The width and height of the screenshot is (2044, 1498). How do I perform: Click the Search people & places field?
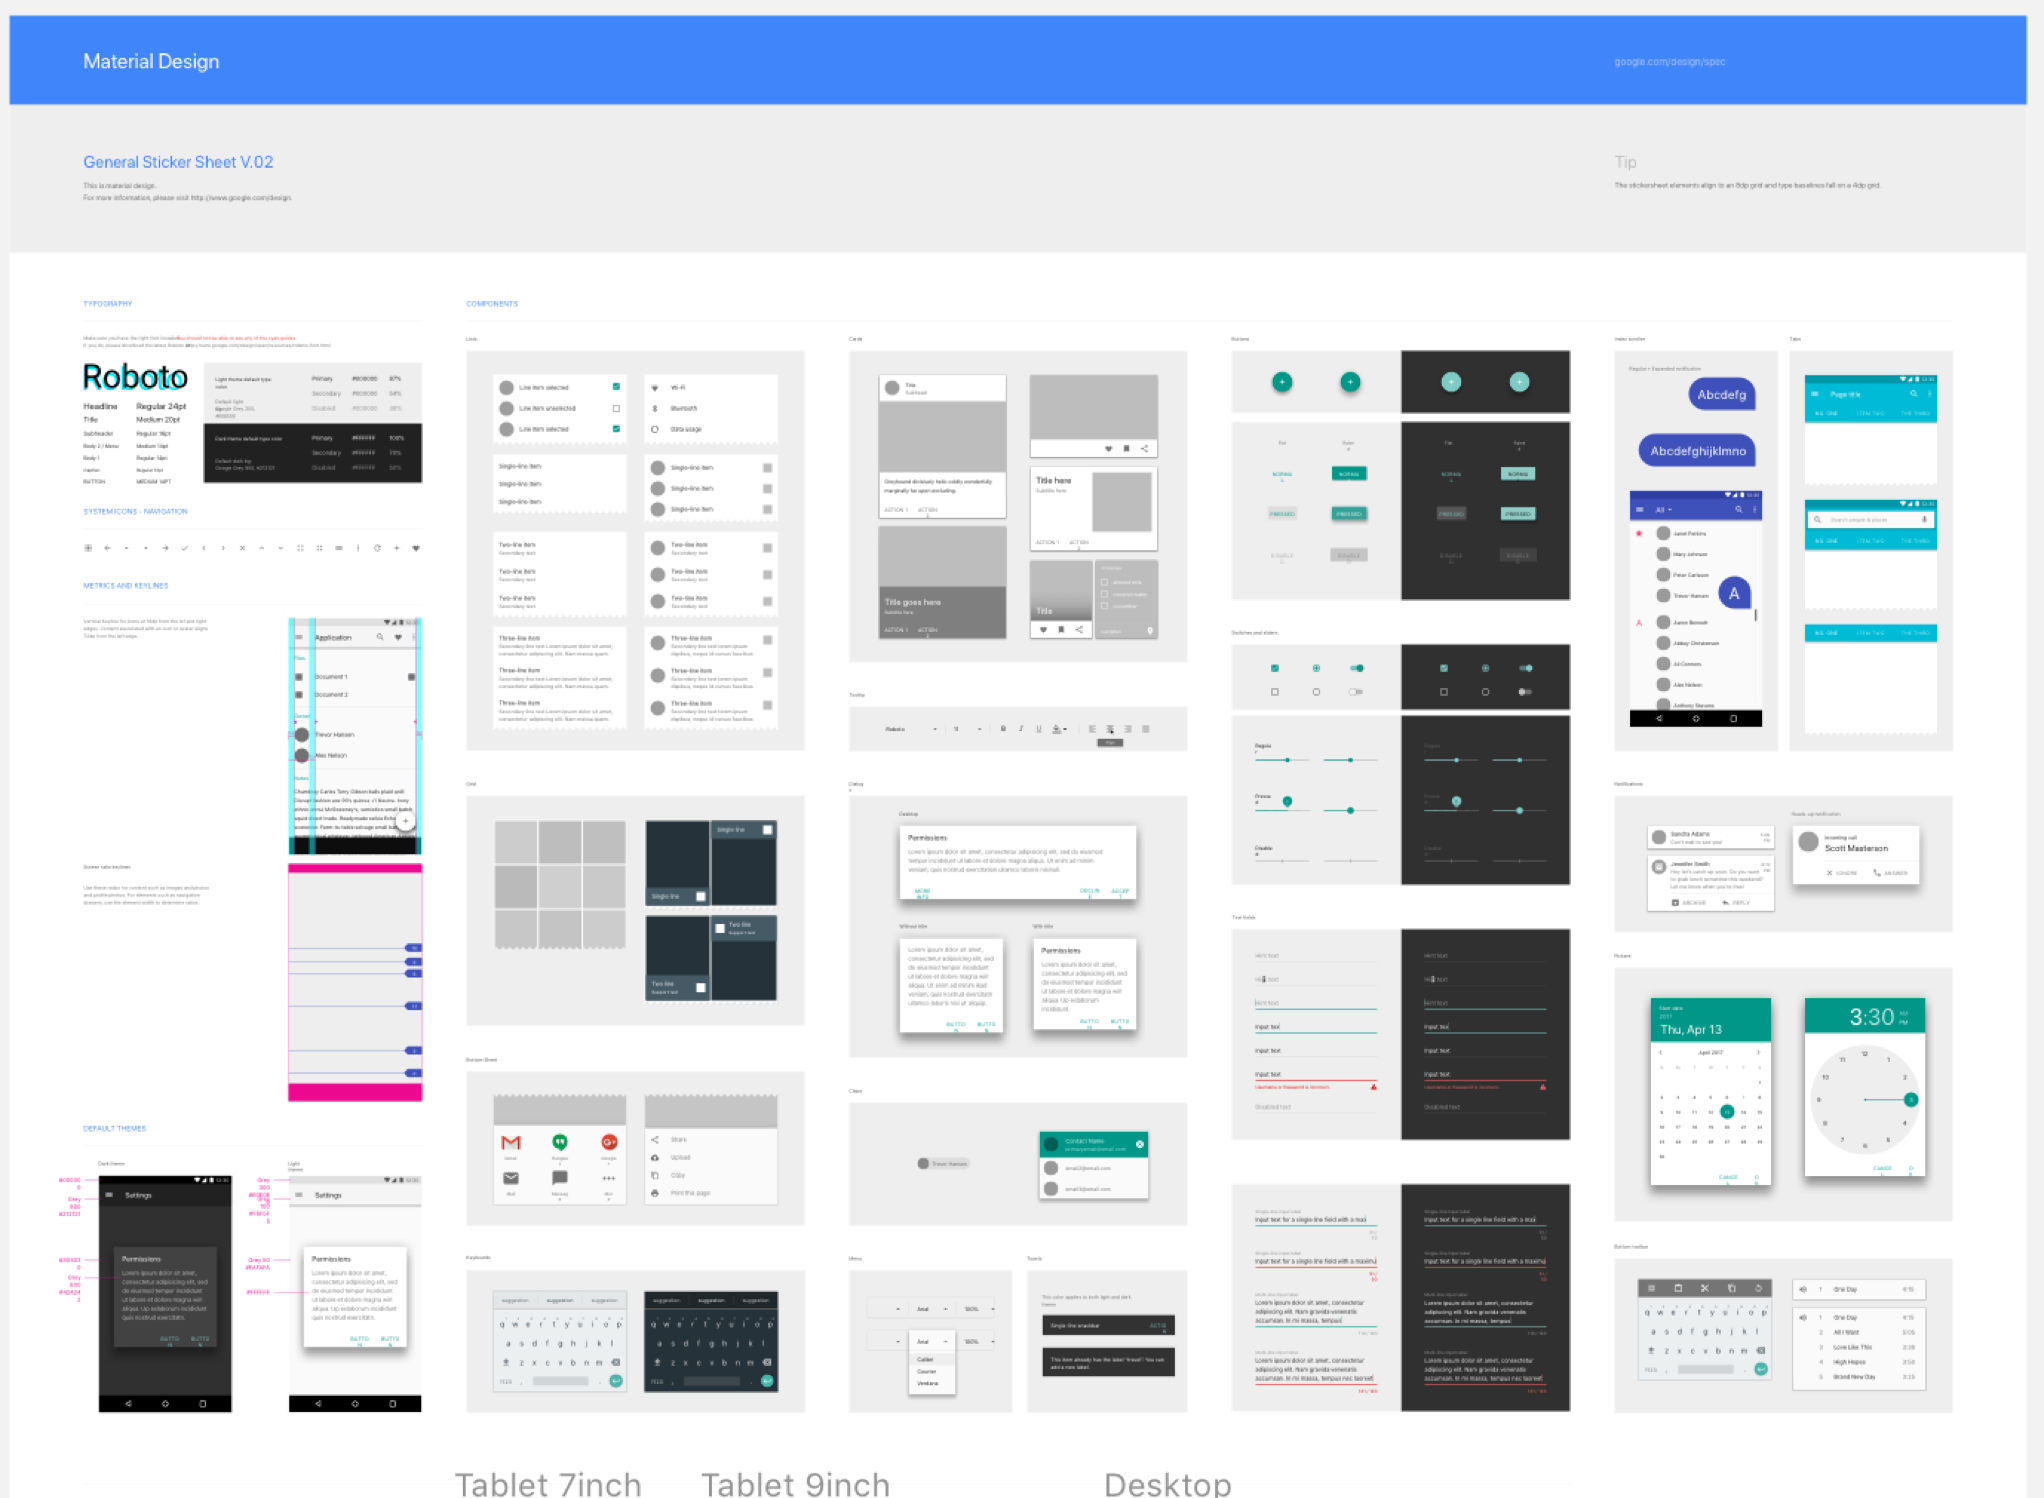[x=1870, y=520]
